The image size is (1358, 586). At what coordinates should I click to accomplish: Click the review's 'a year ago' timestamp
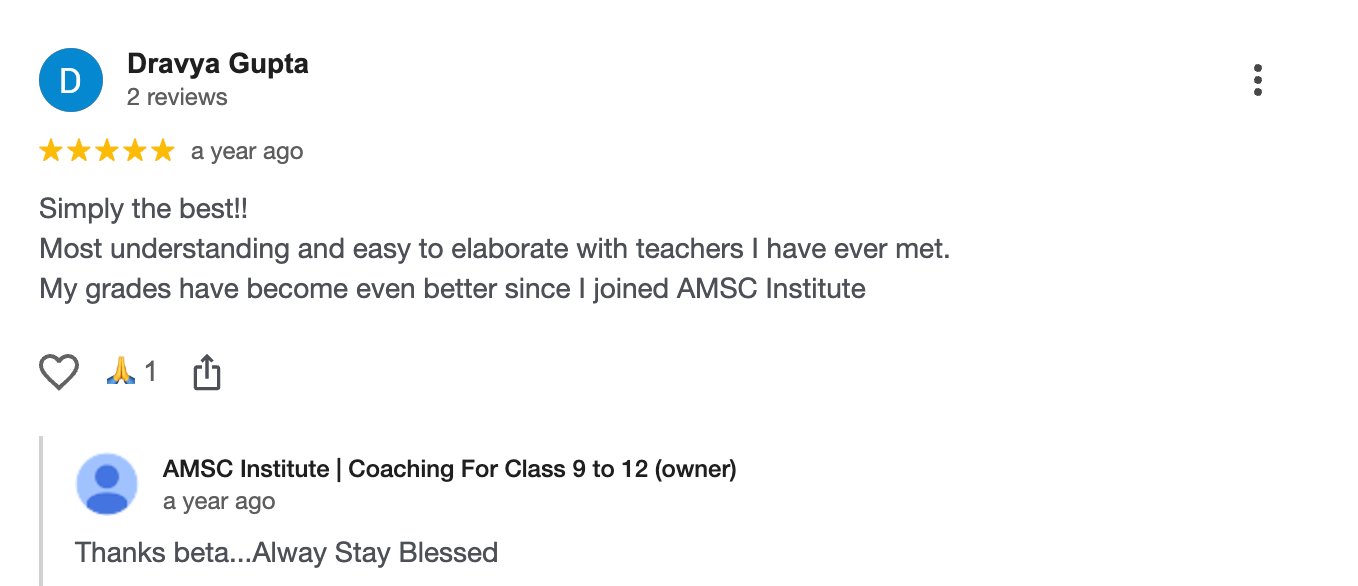coord(247,152)
